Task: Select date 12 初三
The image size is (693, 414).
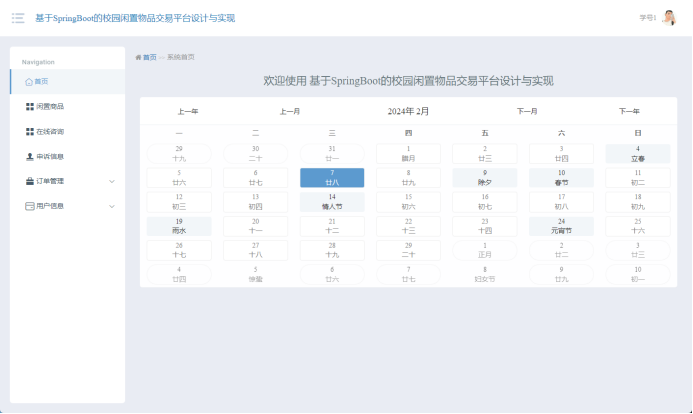Action: (x=179, y=202)
